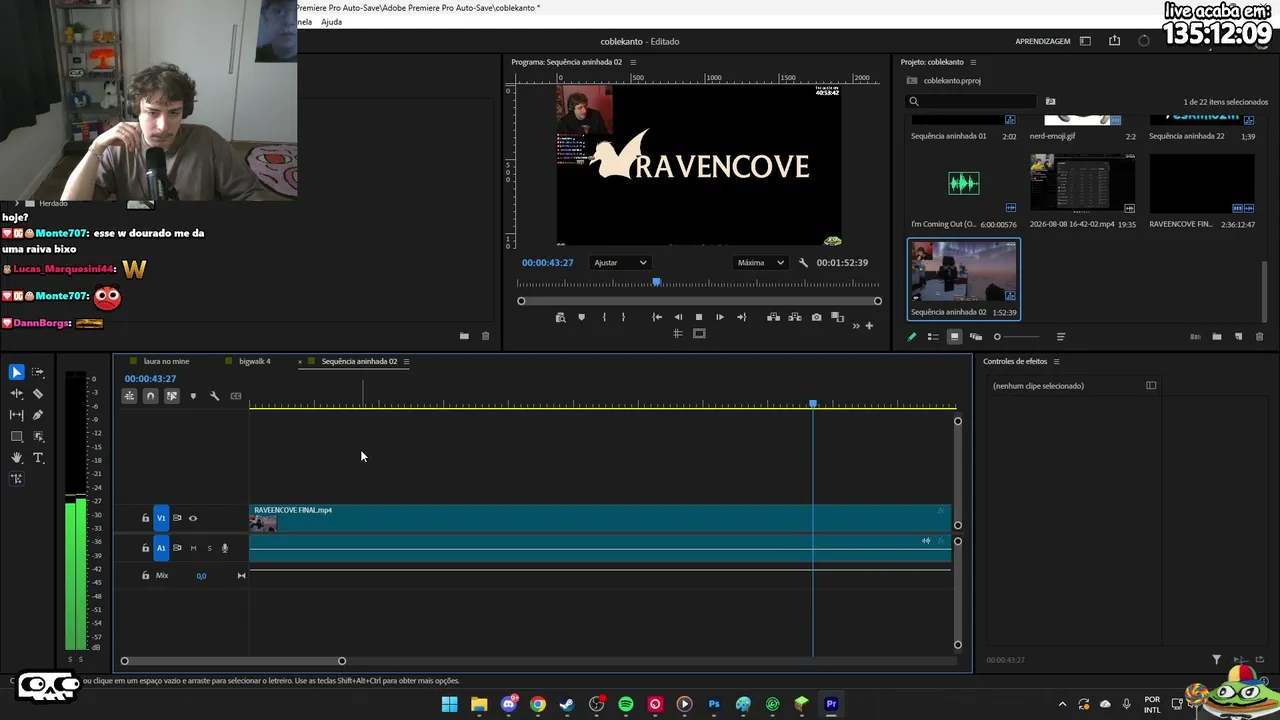Select the Razor tool
The height and width of the screenshot is (720, 1280).
(38, 394)
